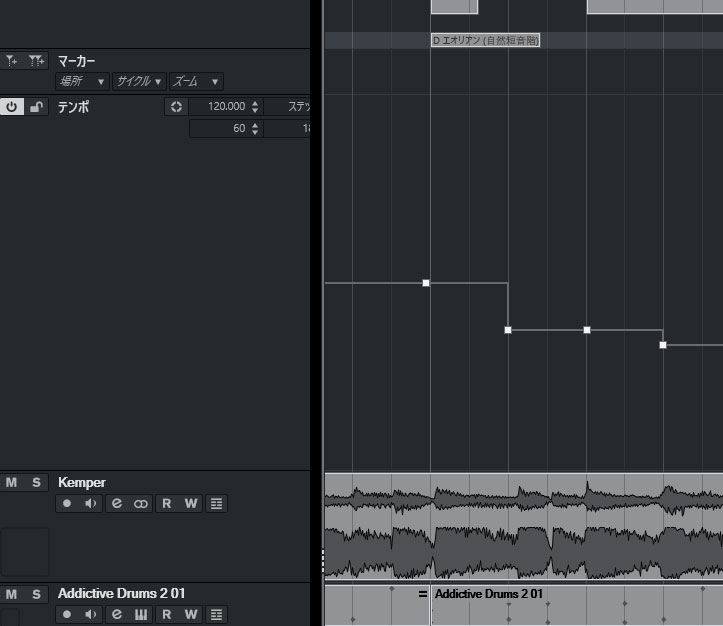Click the add cycle marker icon
This screenshot has height=626, width=723.
[x=37, y=61]
